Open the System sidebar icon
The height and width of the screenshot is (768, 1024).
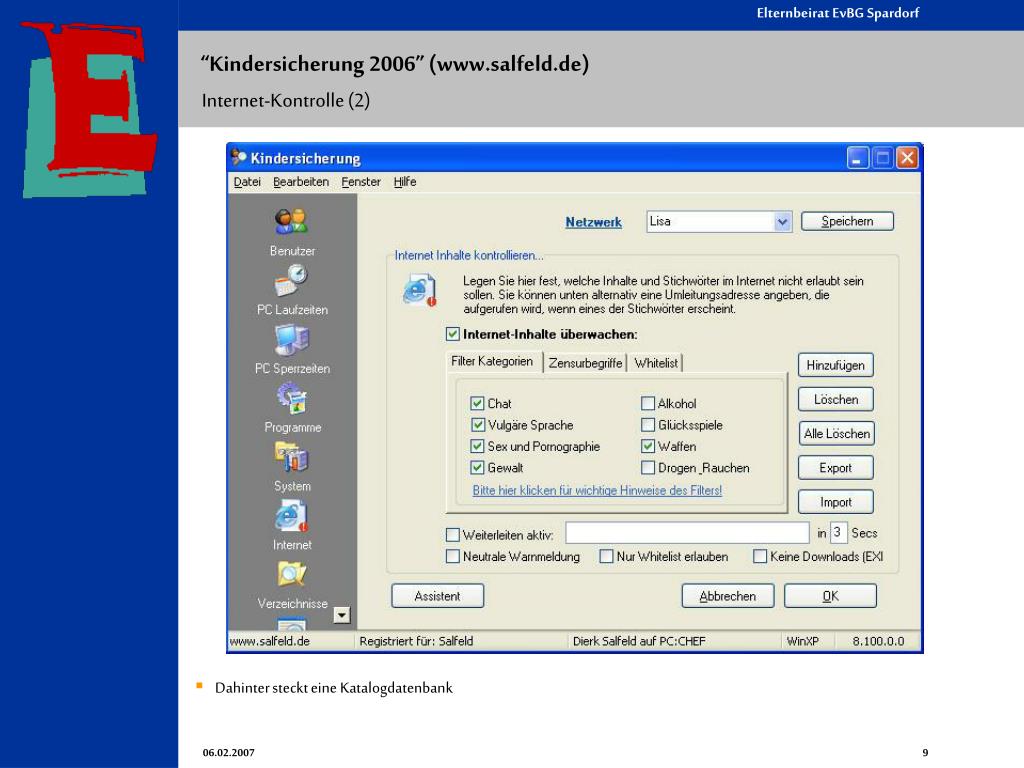tap(291, 457)
